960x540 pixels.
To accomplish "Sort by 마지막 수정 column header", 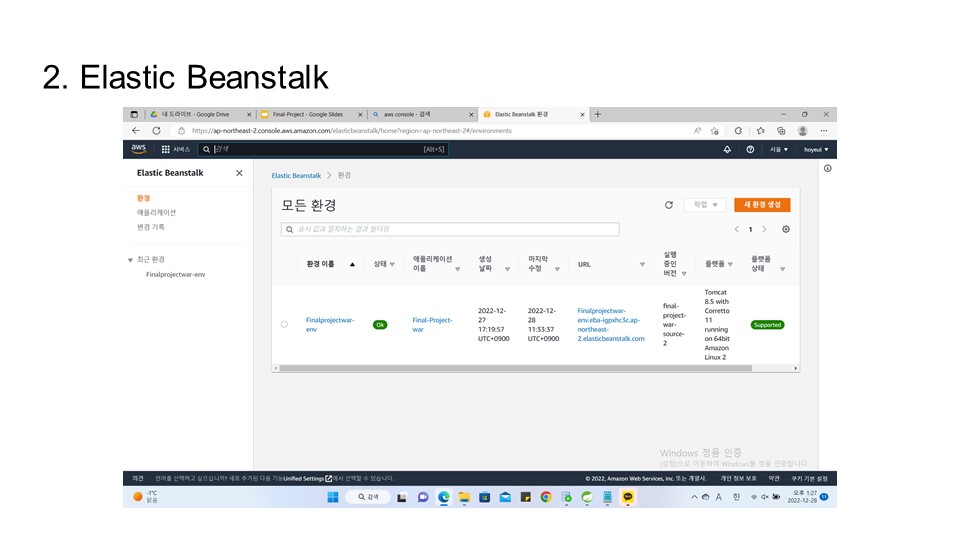I will pyautogui.click(x=544, y=264).
